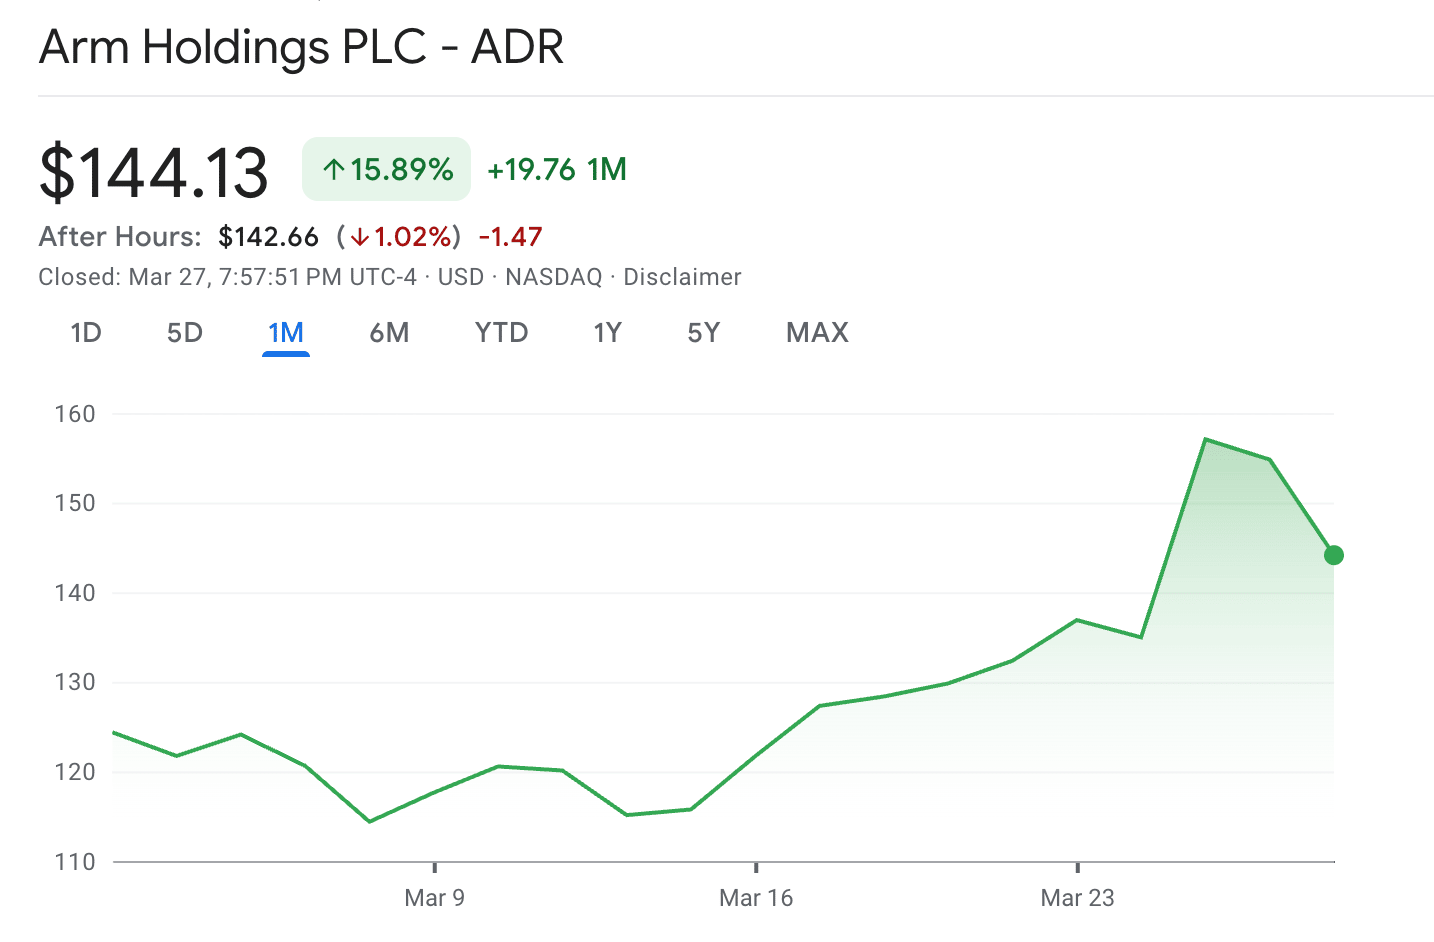
Task: Click the red down arrow in after hours
Action: (359, 237)
